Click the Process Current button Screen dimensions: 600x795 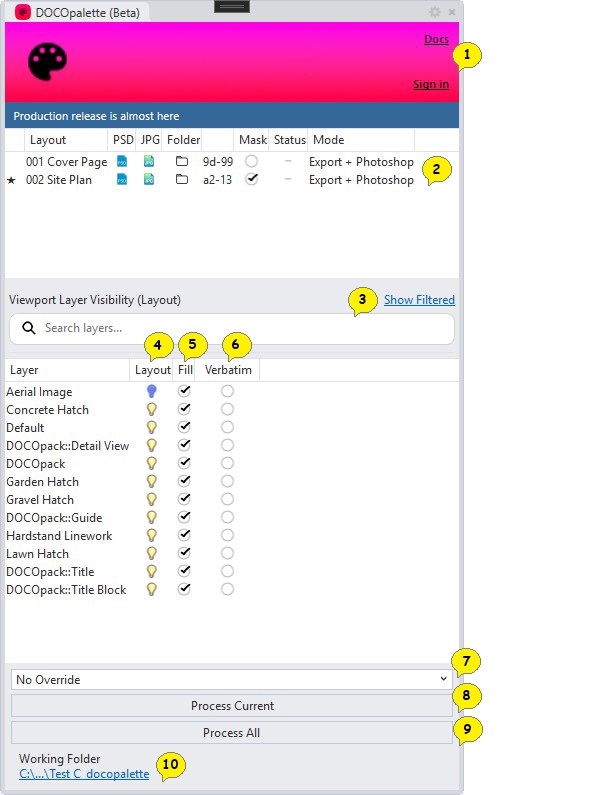tap(232, 706)
